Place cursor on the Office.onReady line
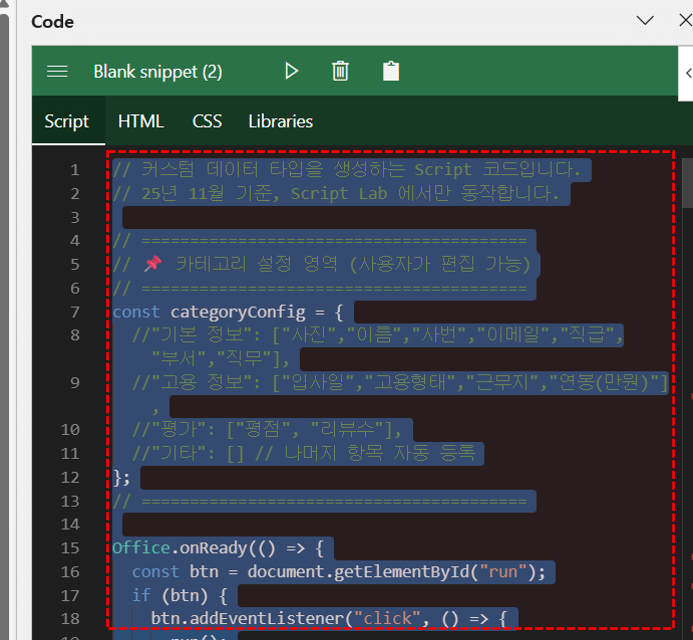Screen dimensions: 693x640 point(220,548)
